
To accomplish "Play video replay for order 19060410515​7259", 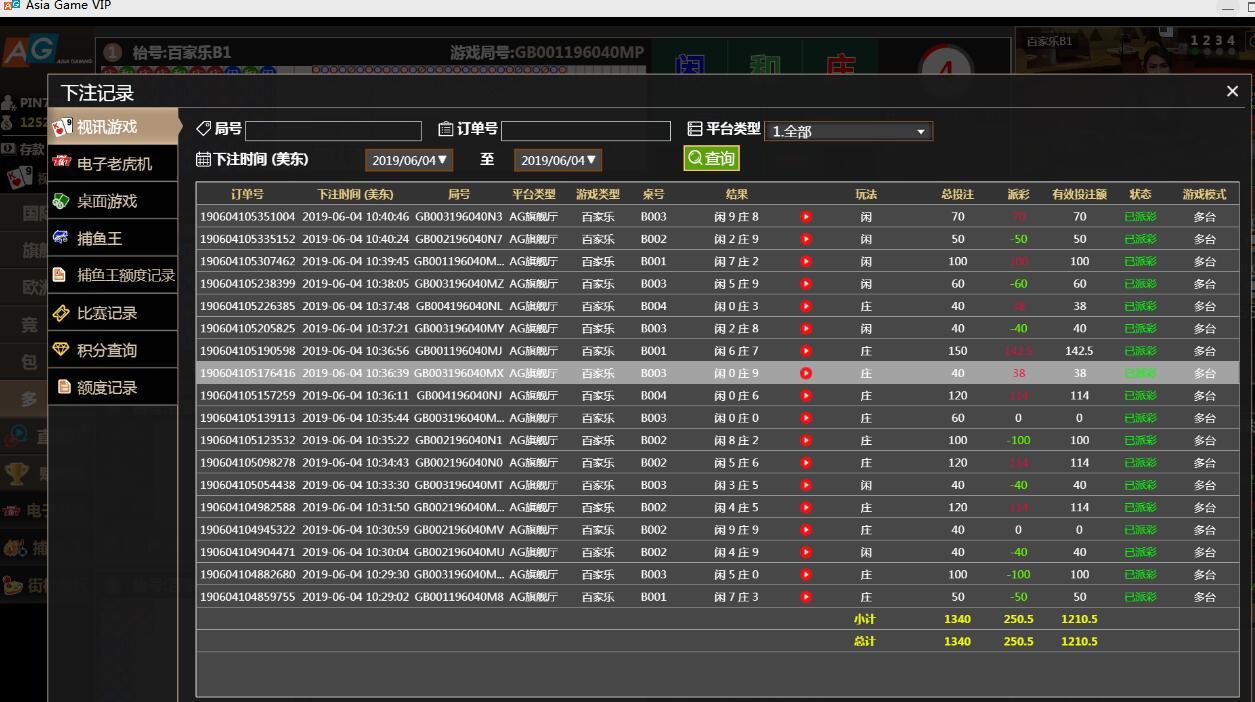I will pos(806,395).
